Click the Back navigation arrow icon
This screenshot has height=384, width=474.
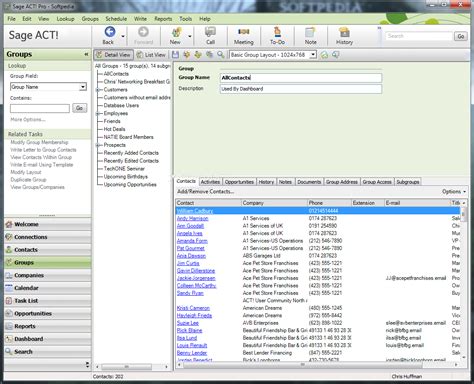pyautogui.click(x=110, y=32)
